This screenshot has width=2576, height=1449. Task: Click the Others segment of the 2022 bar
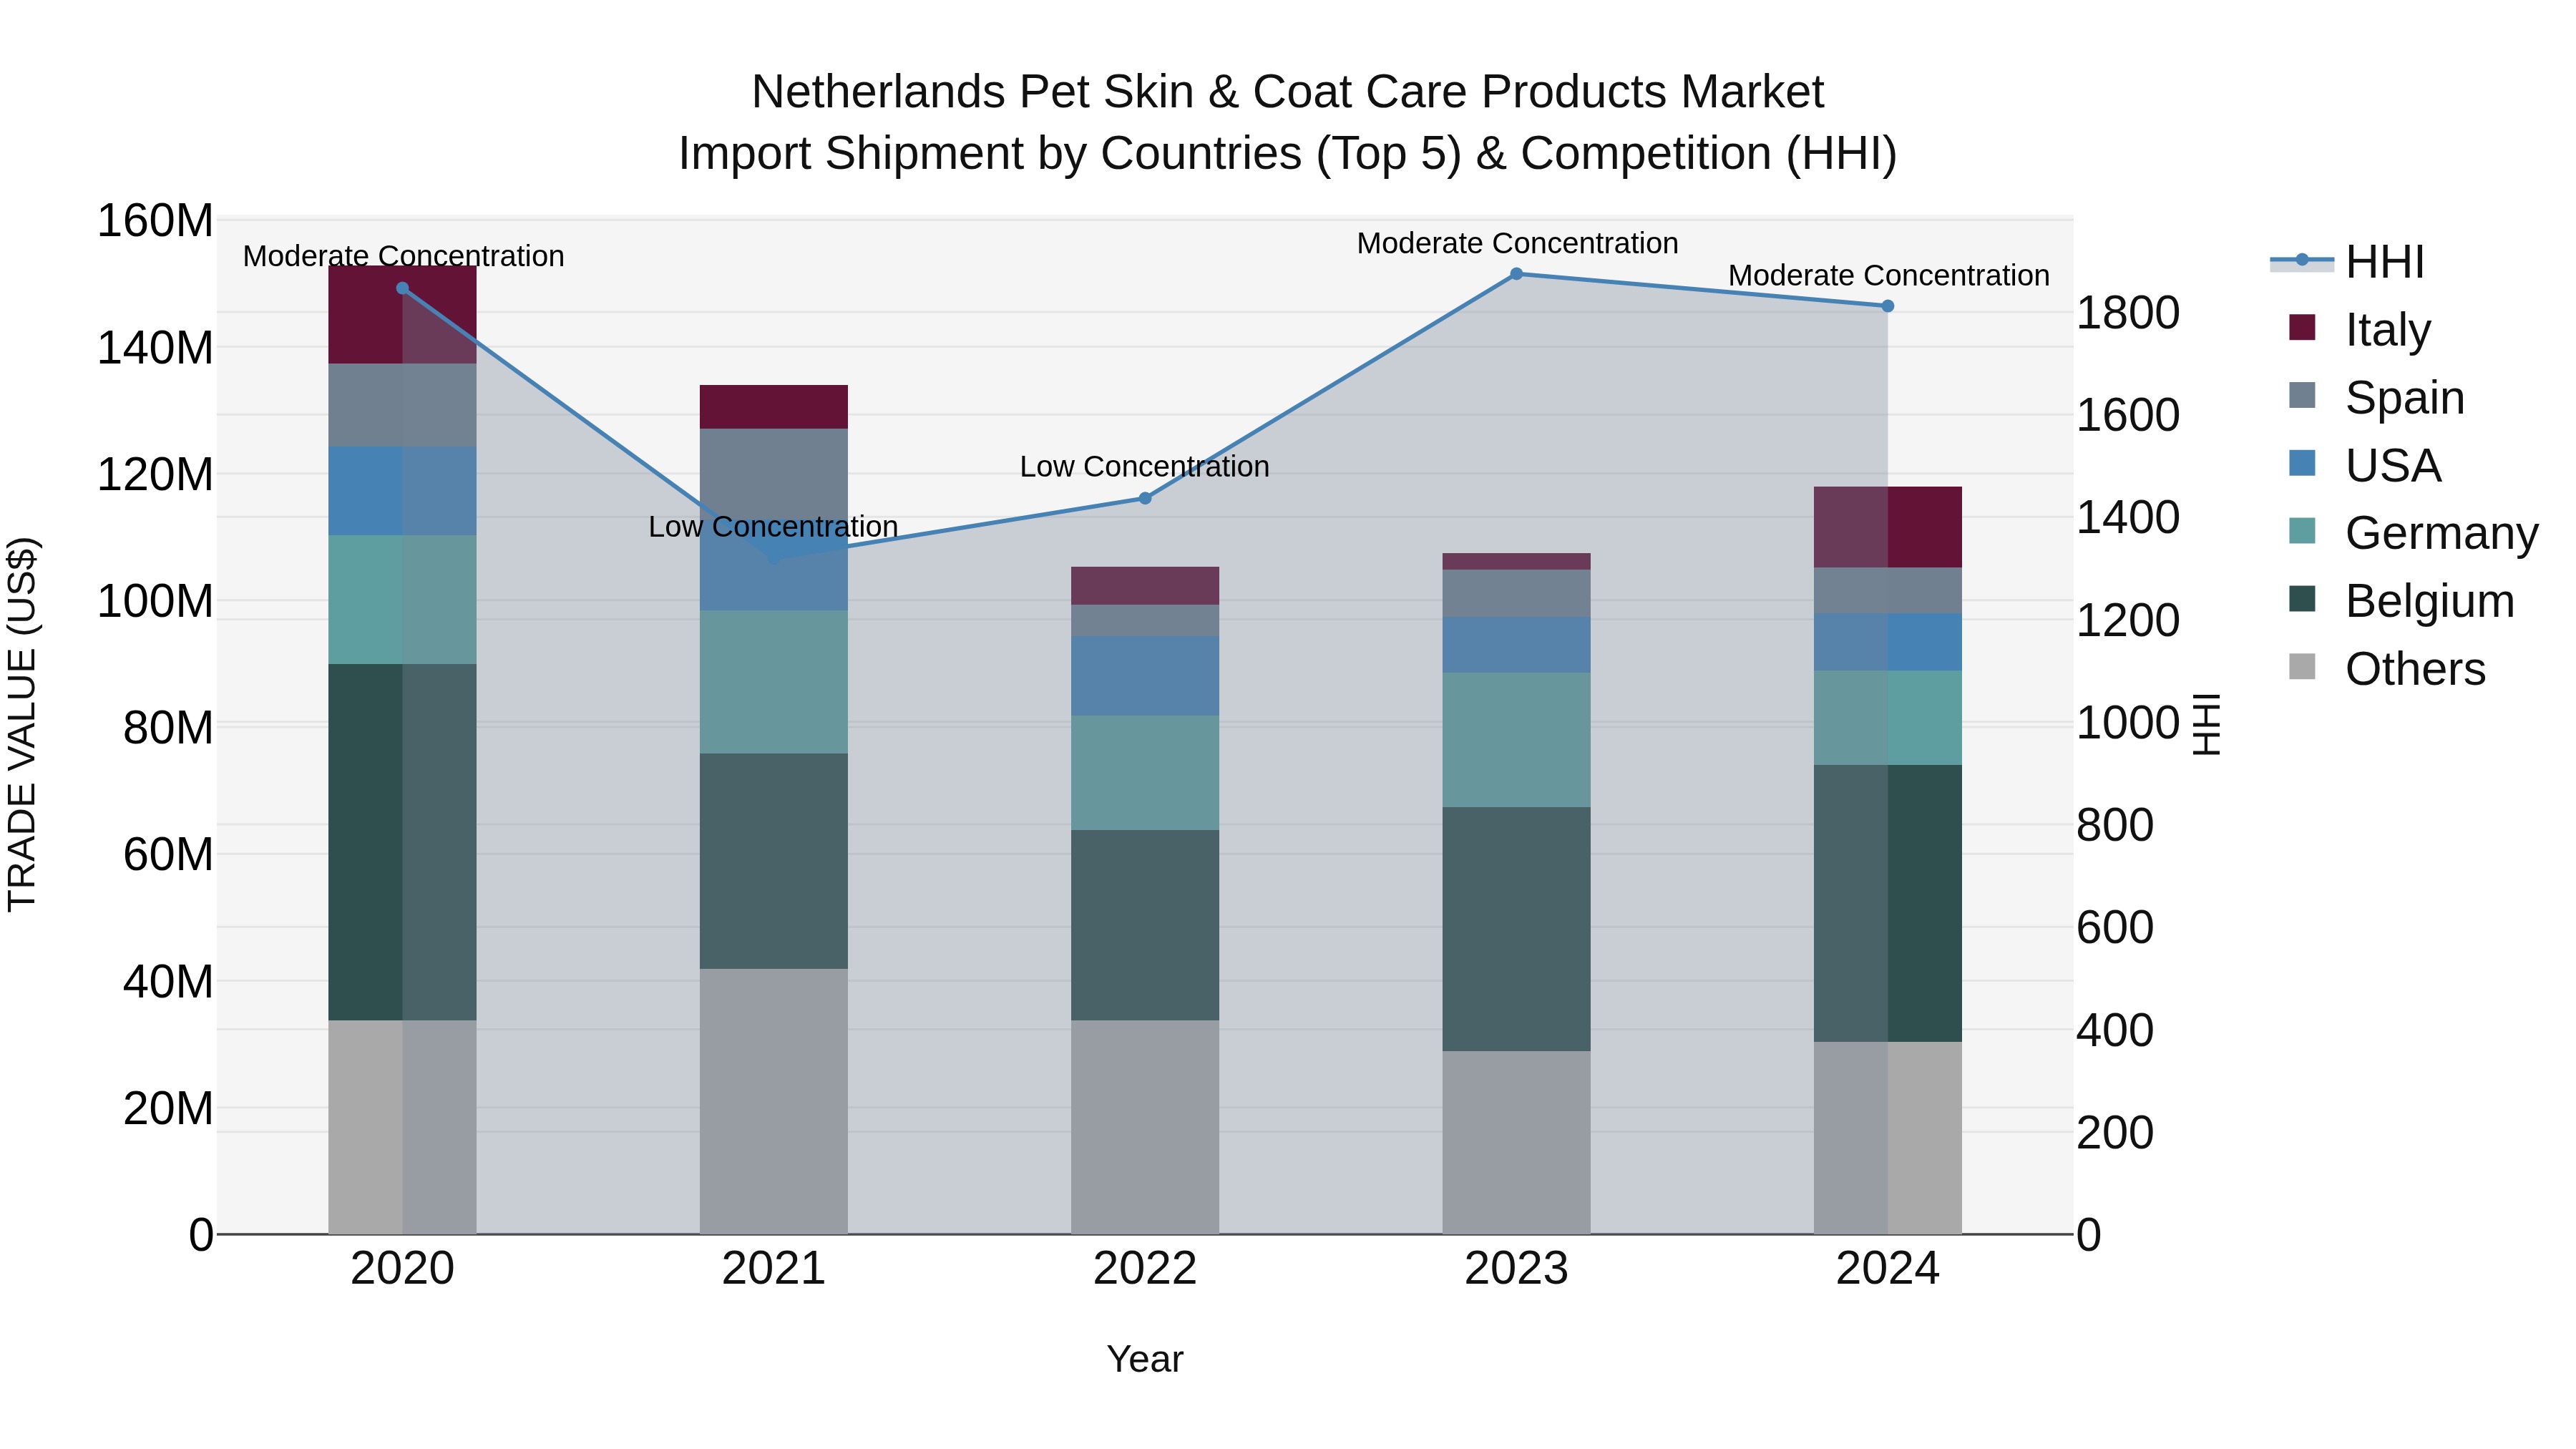tap(1145, 1127)
